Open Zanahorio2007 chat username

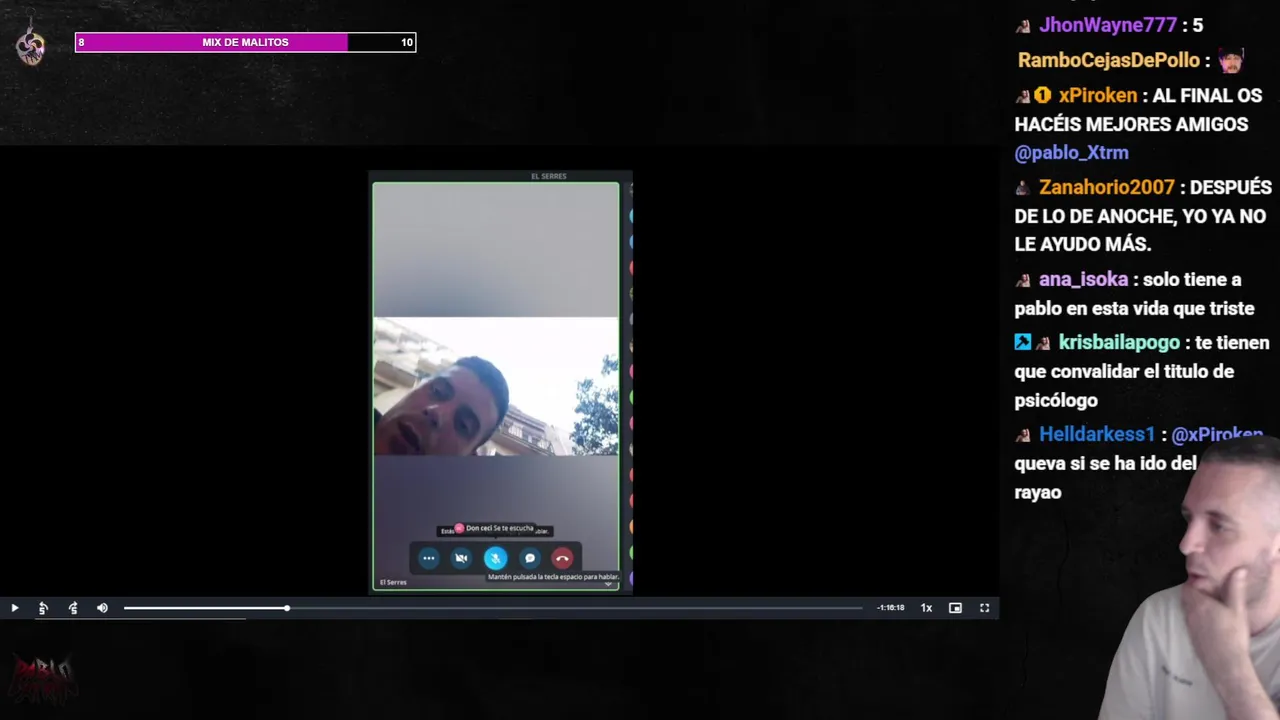[x=1106, y=187]
